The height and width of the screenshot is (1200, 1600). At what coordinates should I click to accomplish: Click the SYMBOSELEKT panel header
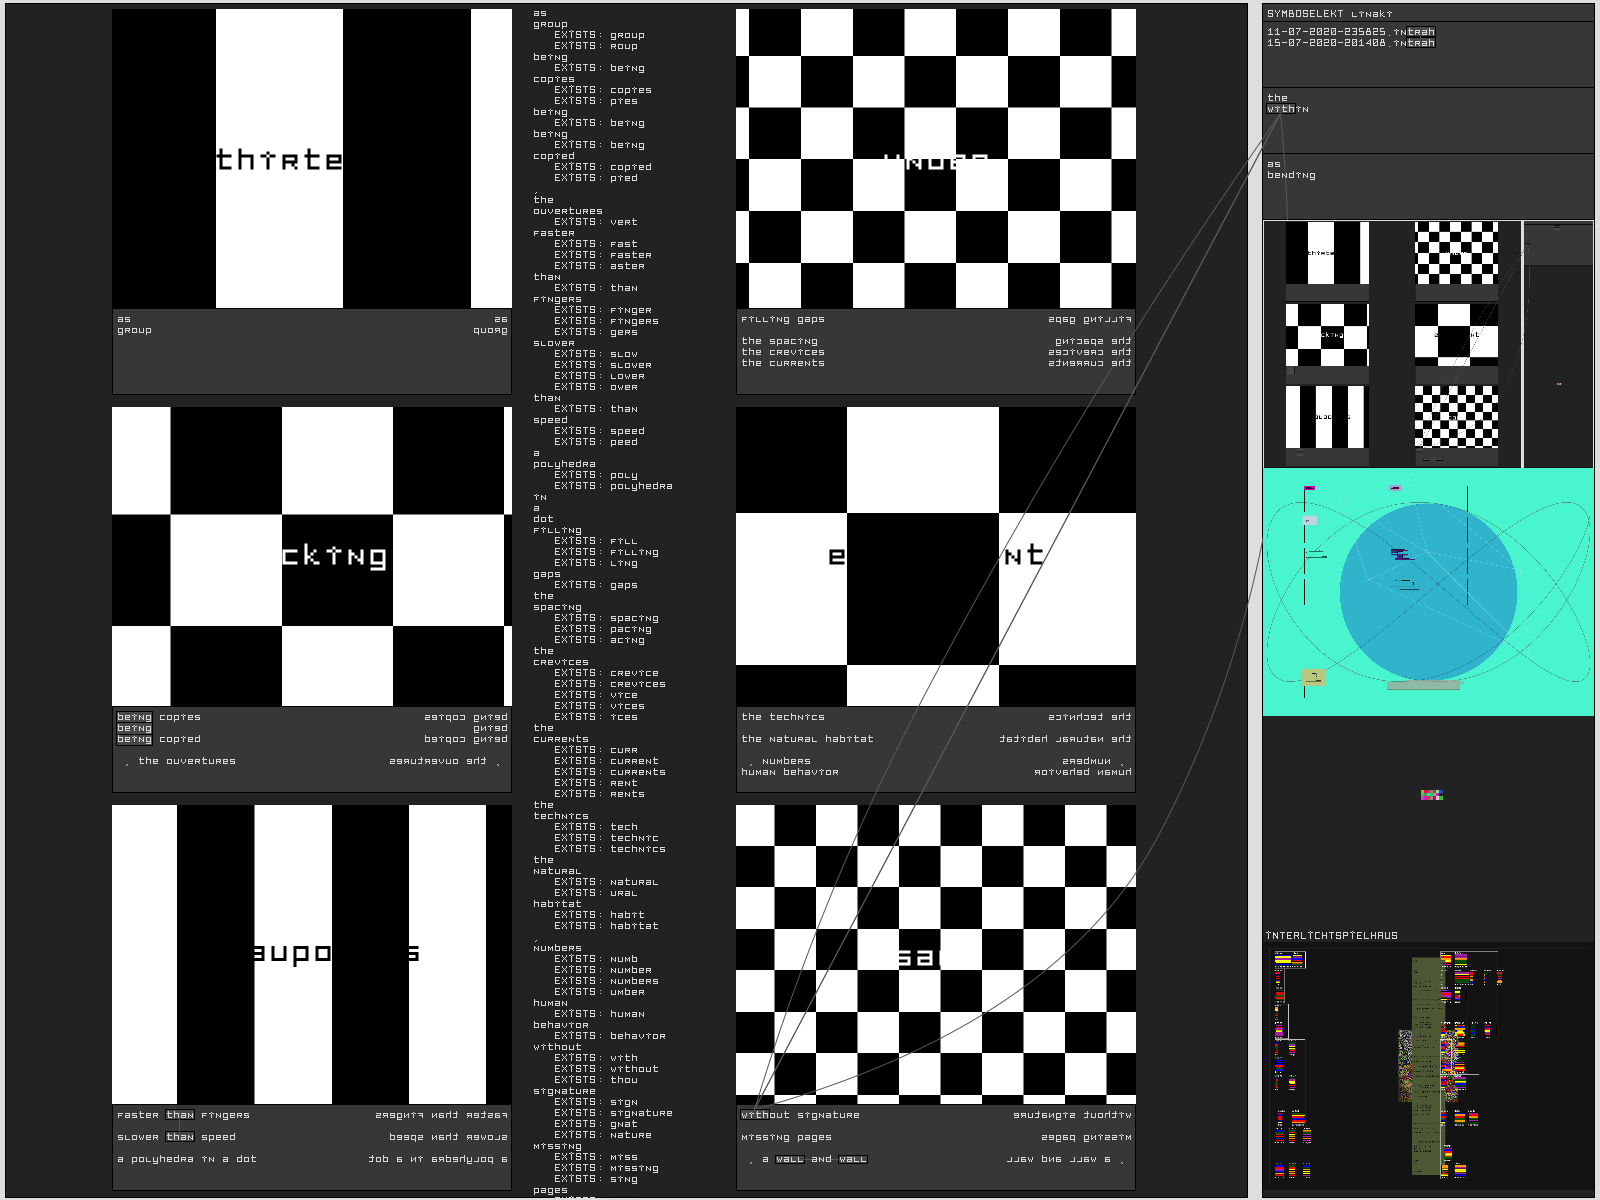click(1329, 14)
